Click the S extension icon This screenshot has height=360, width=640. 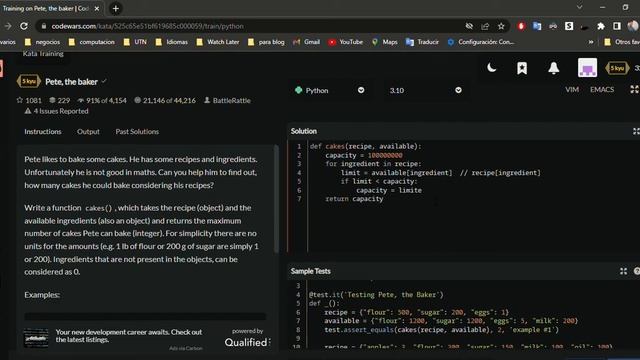pyautogui.click(x=569, y=26)
